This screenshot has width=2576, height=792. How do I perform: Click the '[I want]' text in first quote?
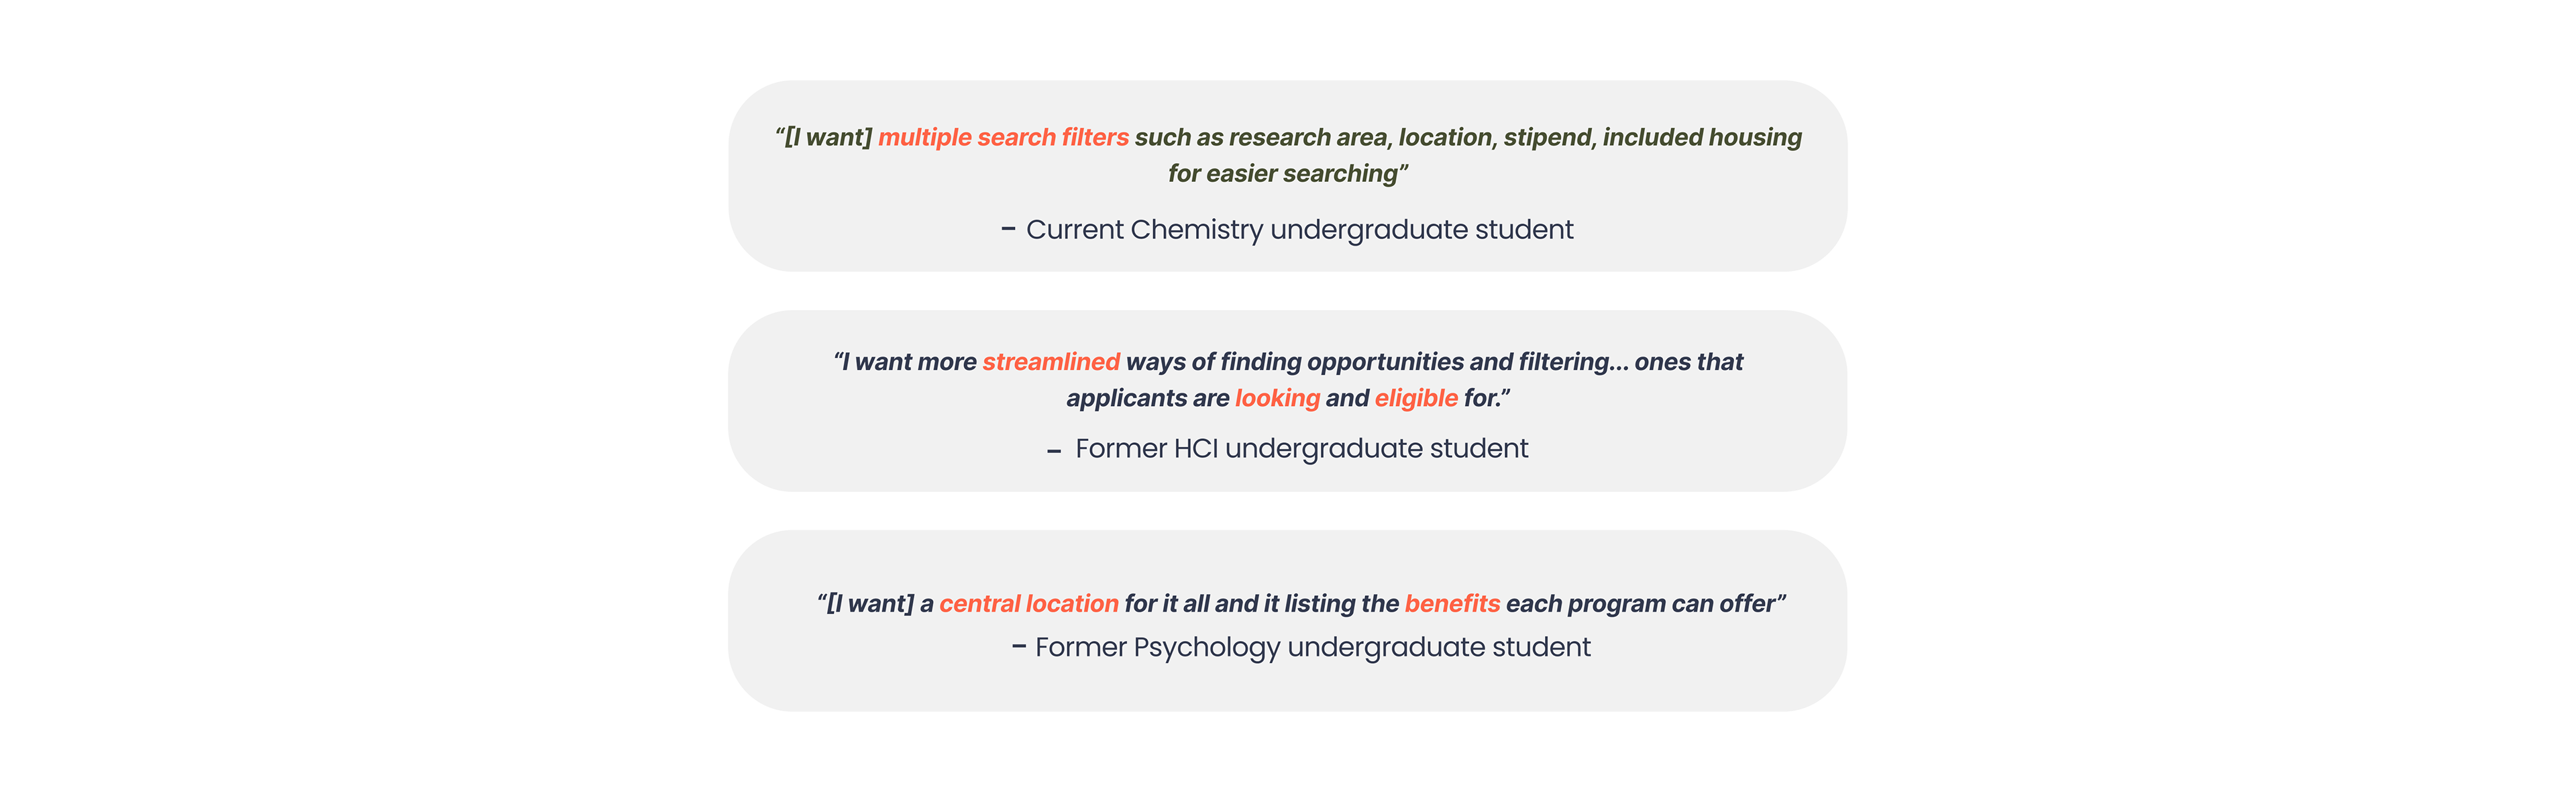pos(828,138)
